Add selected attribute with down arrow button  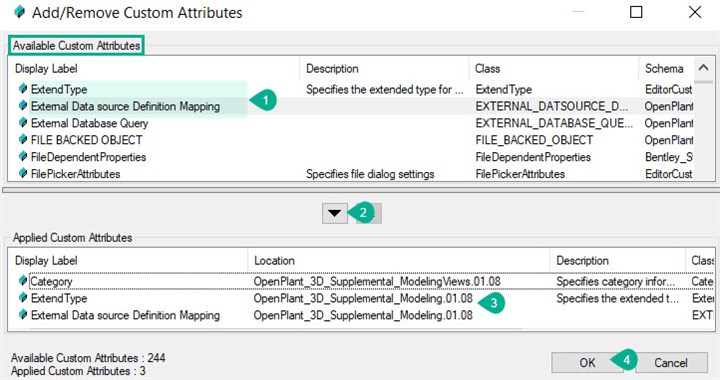pyautogui.click(x=335, y=213)
